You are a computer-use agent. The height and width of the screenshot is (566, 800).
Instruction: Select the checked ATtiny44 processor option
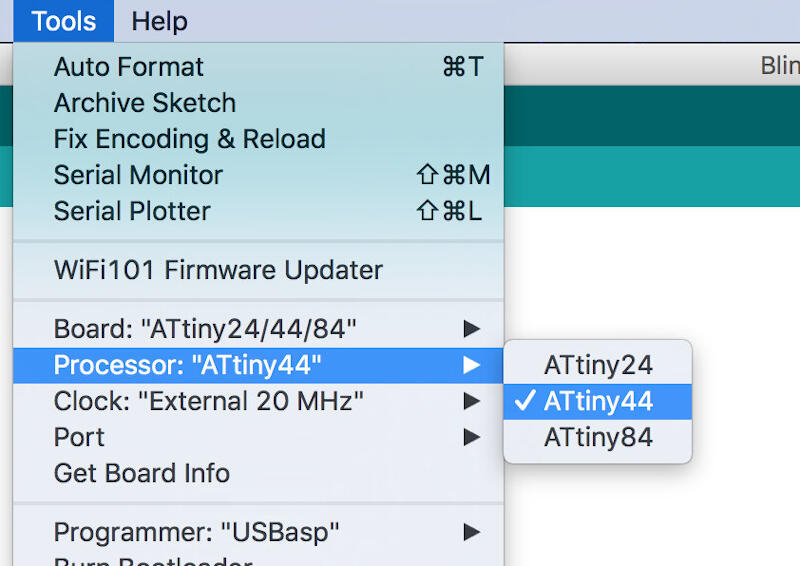(x=598, y=401)
